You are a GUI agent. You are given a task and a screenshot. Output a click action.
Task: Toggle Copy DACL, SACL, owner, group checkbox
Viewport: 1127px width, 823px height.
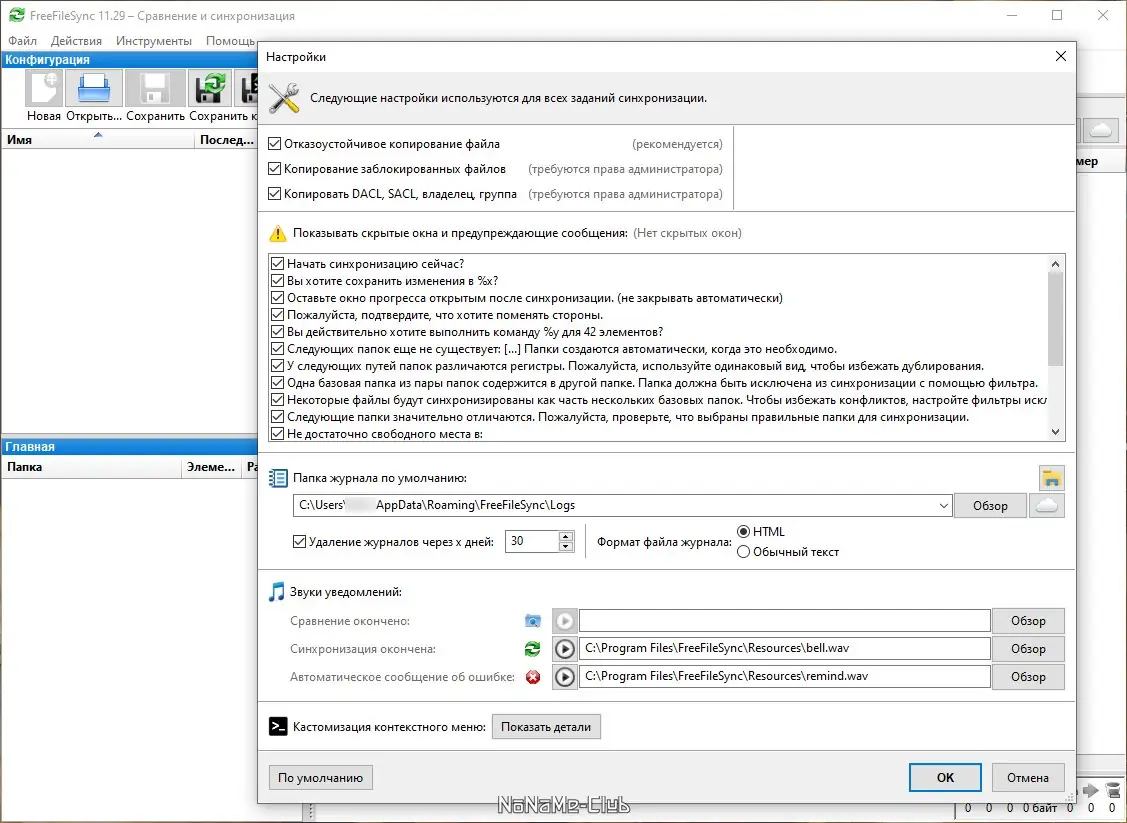tap(274, 194)
